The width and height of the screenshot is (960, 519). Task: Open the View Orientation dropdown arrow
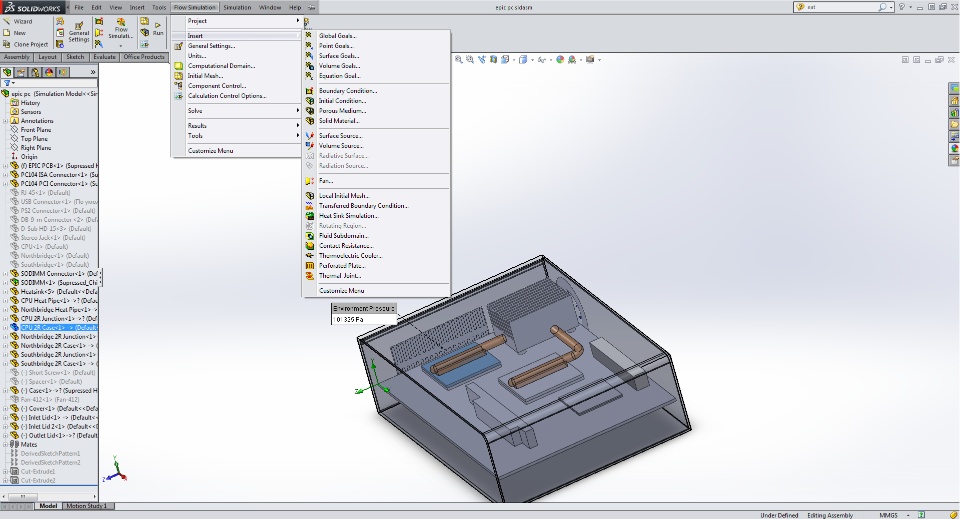(x=513, y=60)
